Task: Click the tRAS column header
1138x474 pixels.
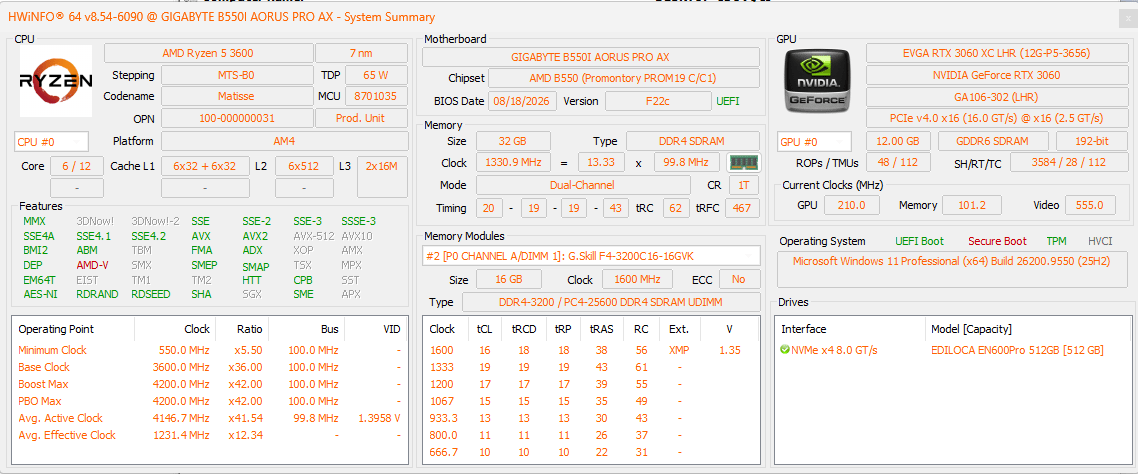Action: coord(602,329)
